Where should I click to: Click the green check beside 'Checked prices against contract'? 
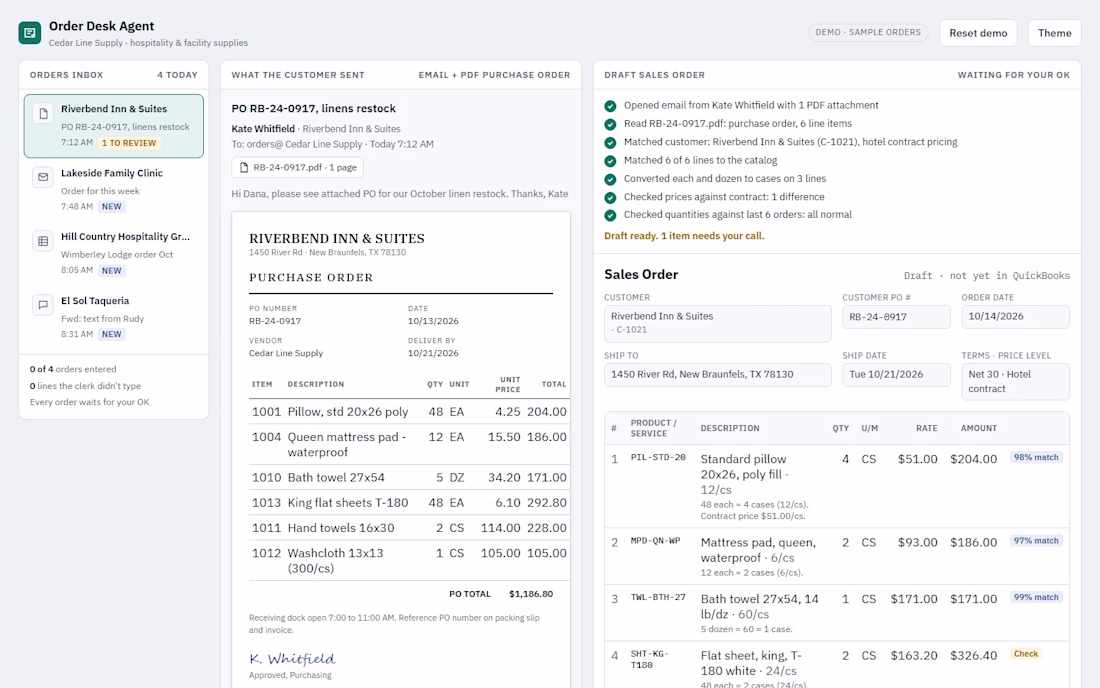(x=610, y=197)
